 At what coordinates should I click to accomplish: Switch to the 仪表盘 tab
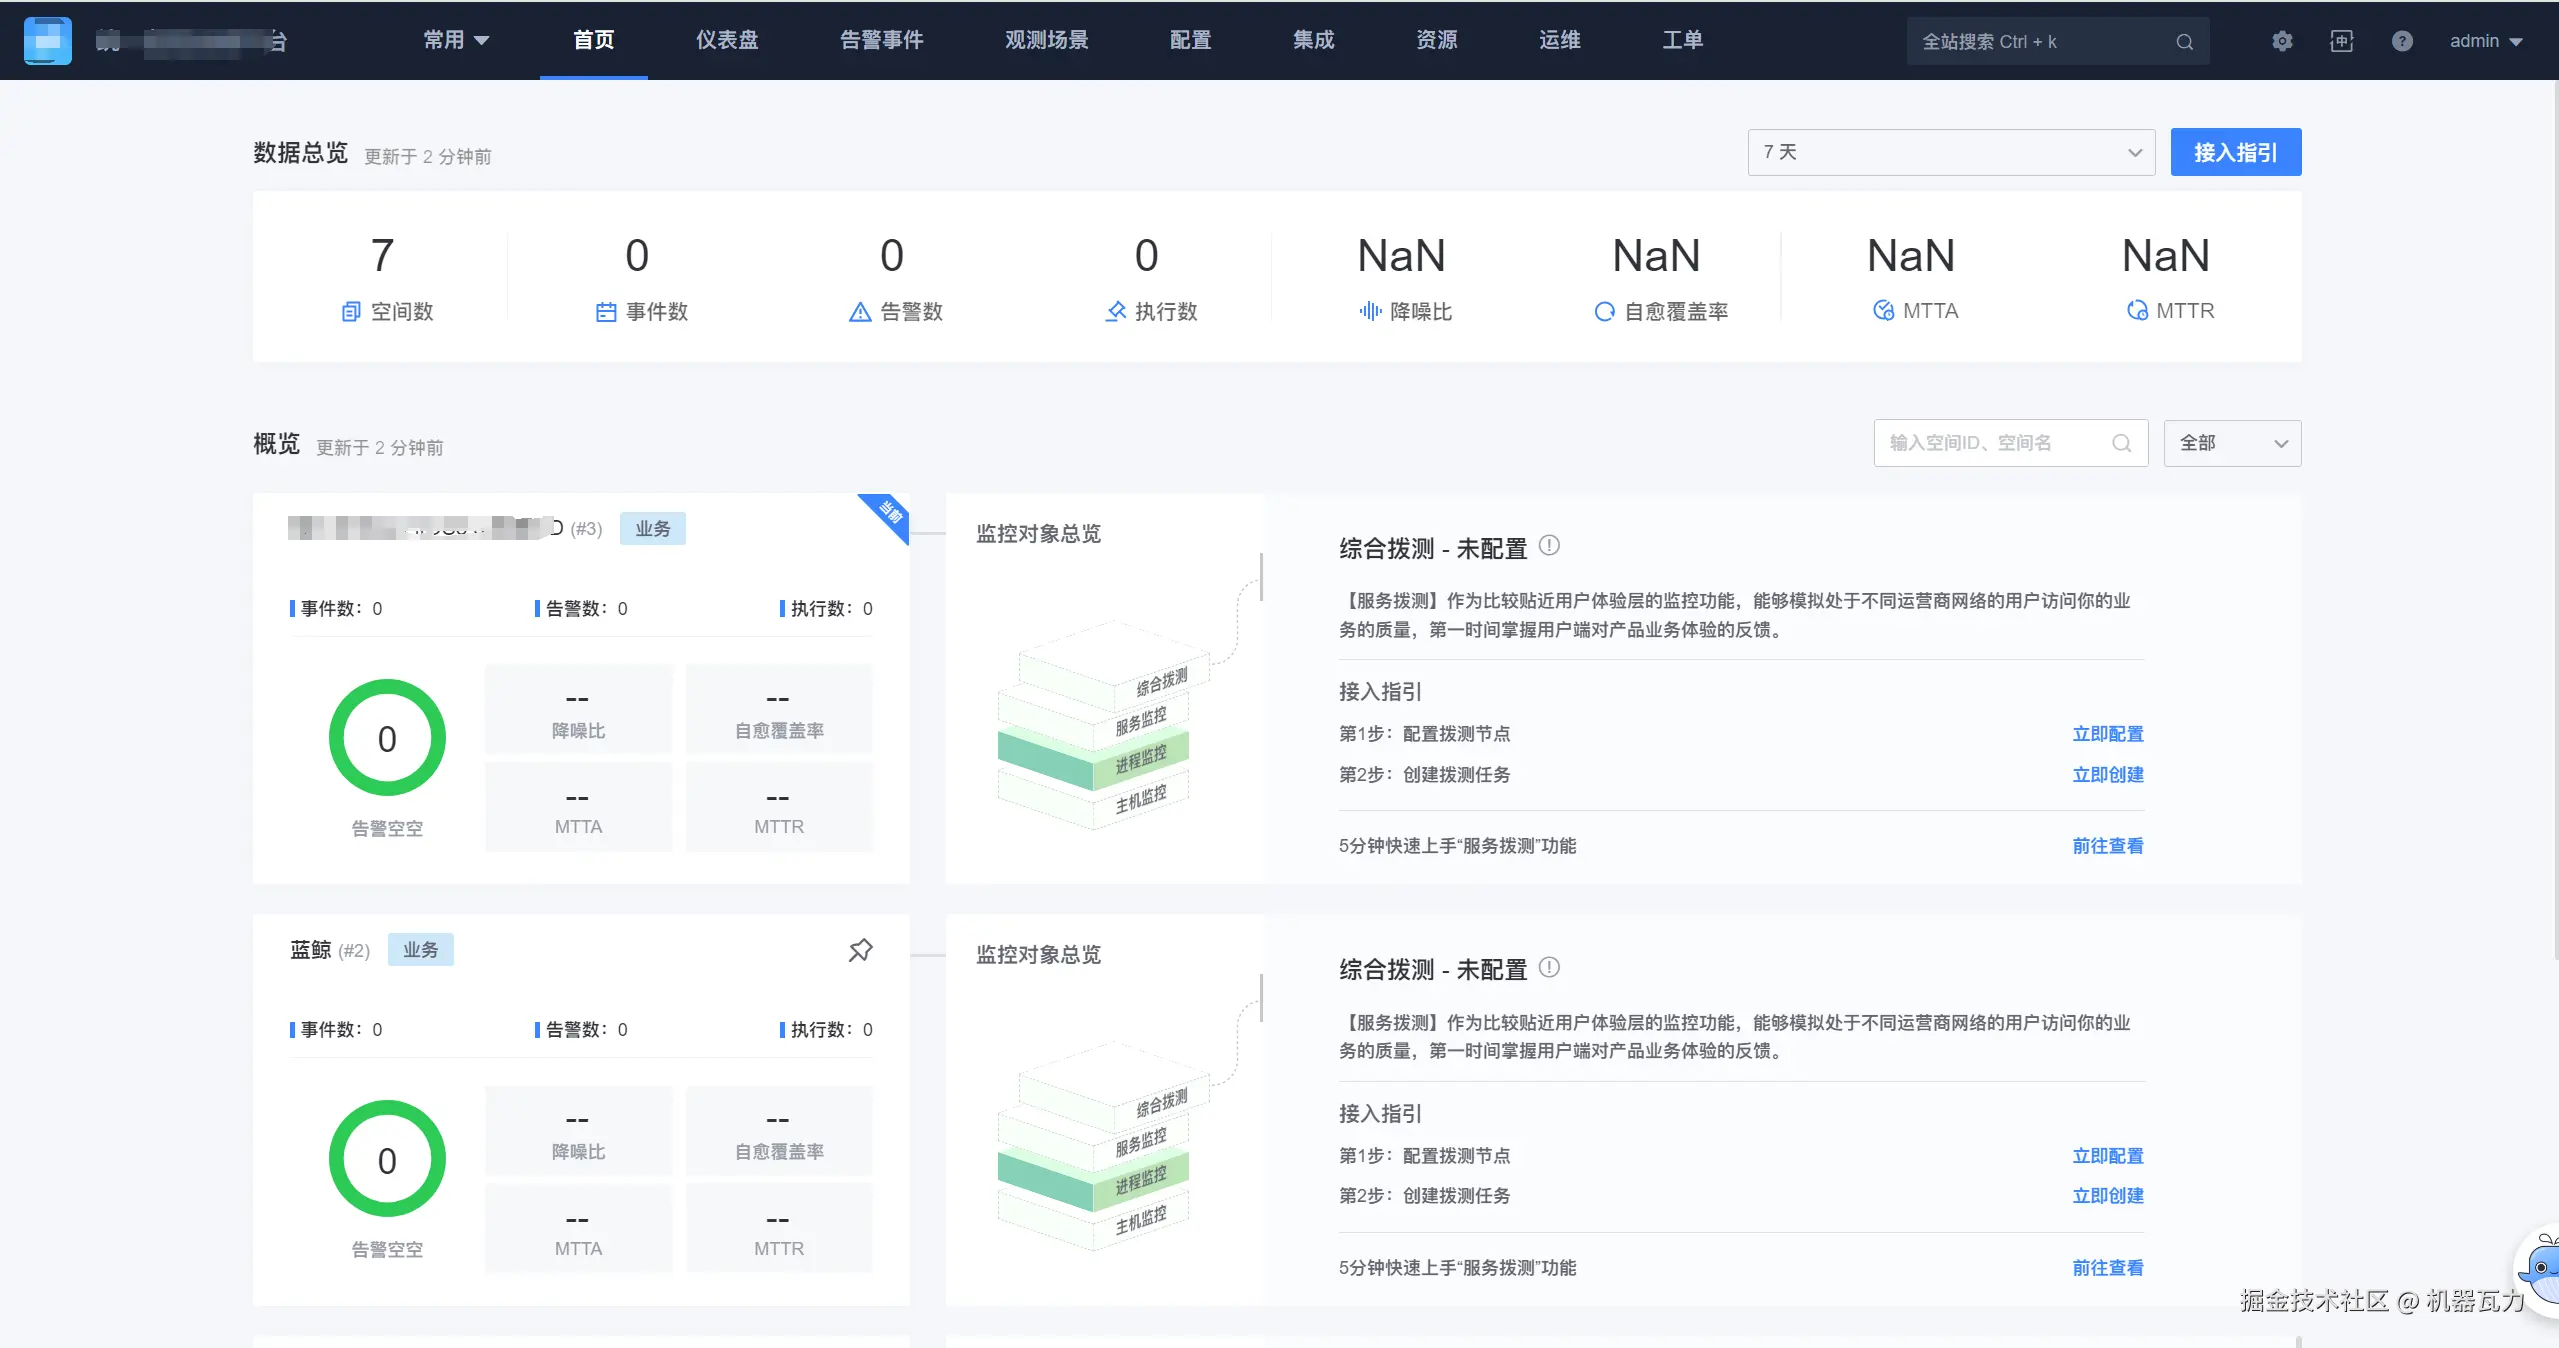(x=727, y=40)
